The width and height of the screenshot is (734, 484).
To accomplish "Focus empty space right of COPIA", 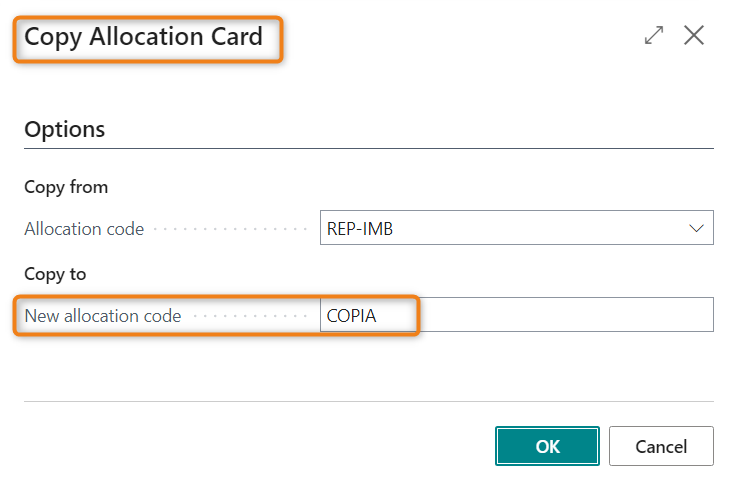I will (x=560, y=316).
